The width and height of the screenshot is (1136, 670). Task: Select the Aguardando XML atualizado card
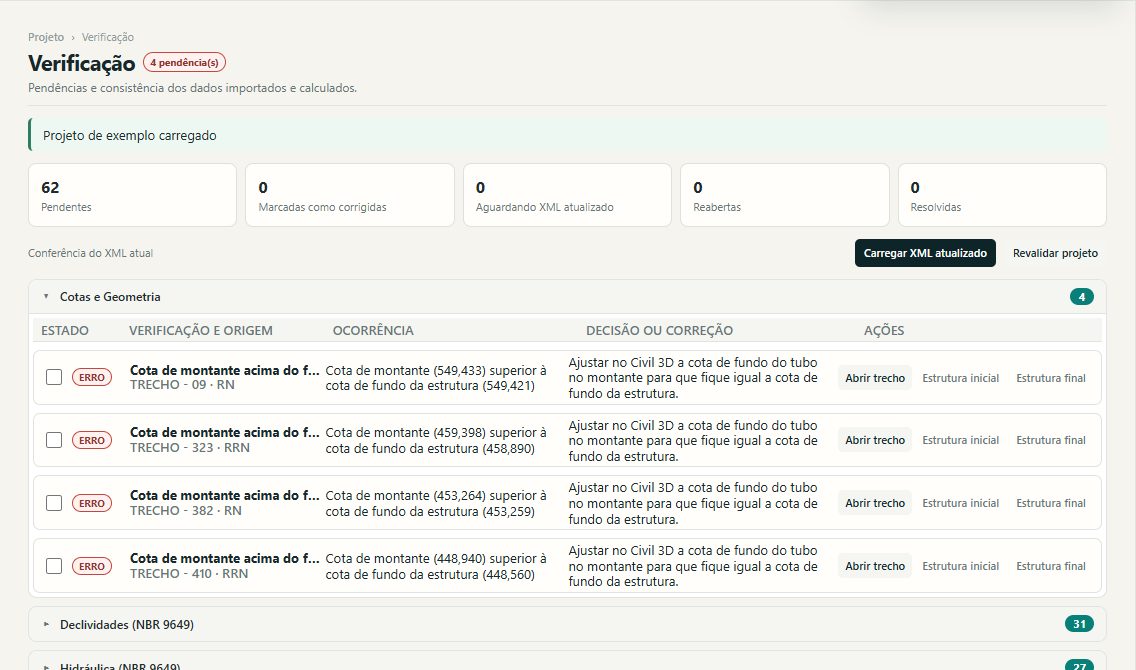567,195
